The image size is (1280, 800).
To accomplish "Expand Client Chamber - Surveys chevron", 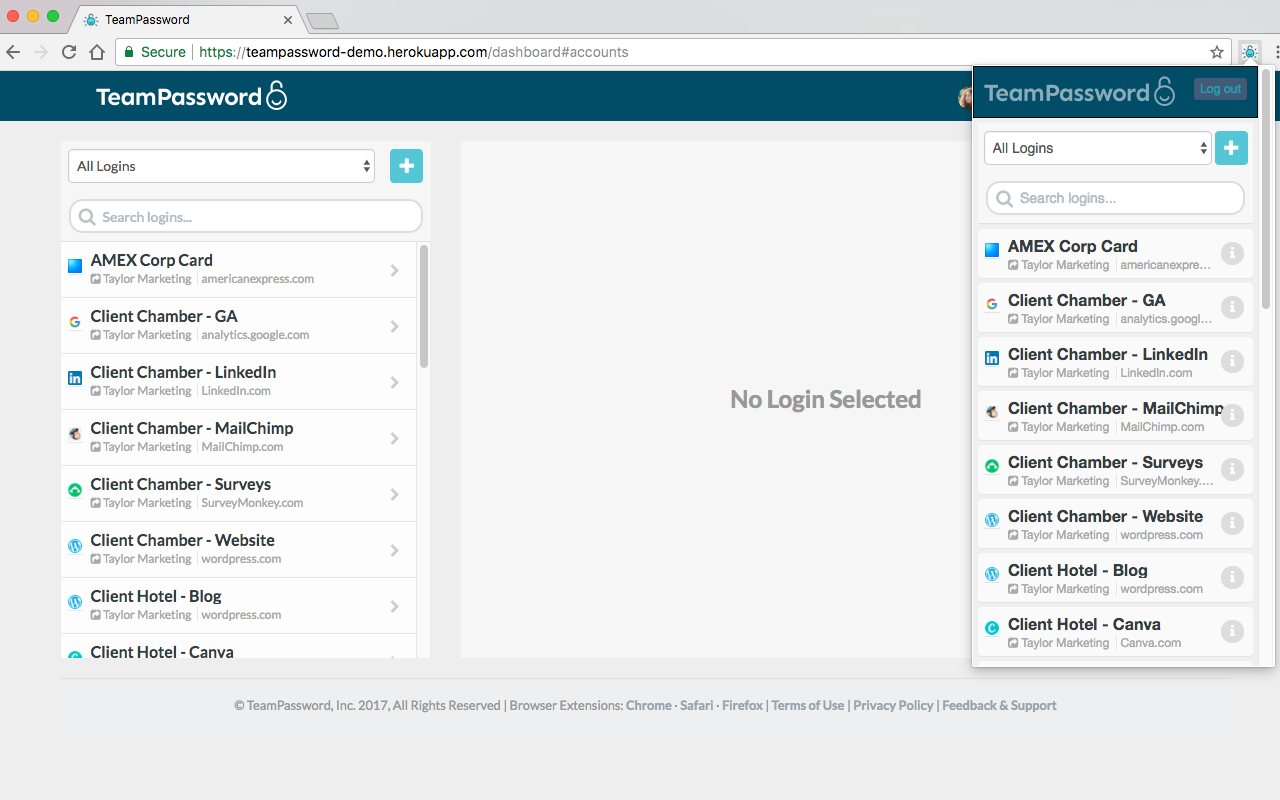I will tap(395, 494).
